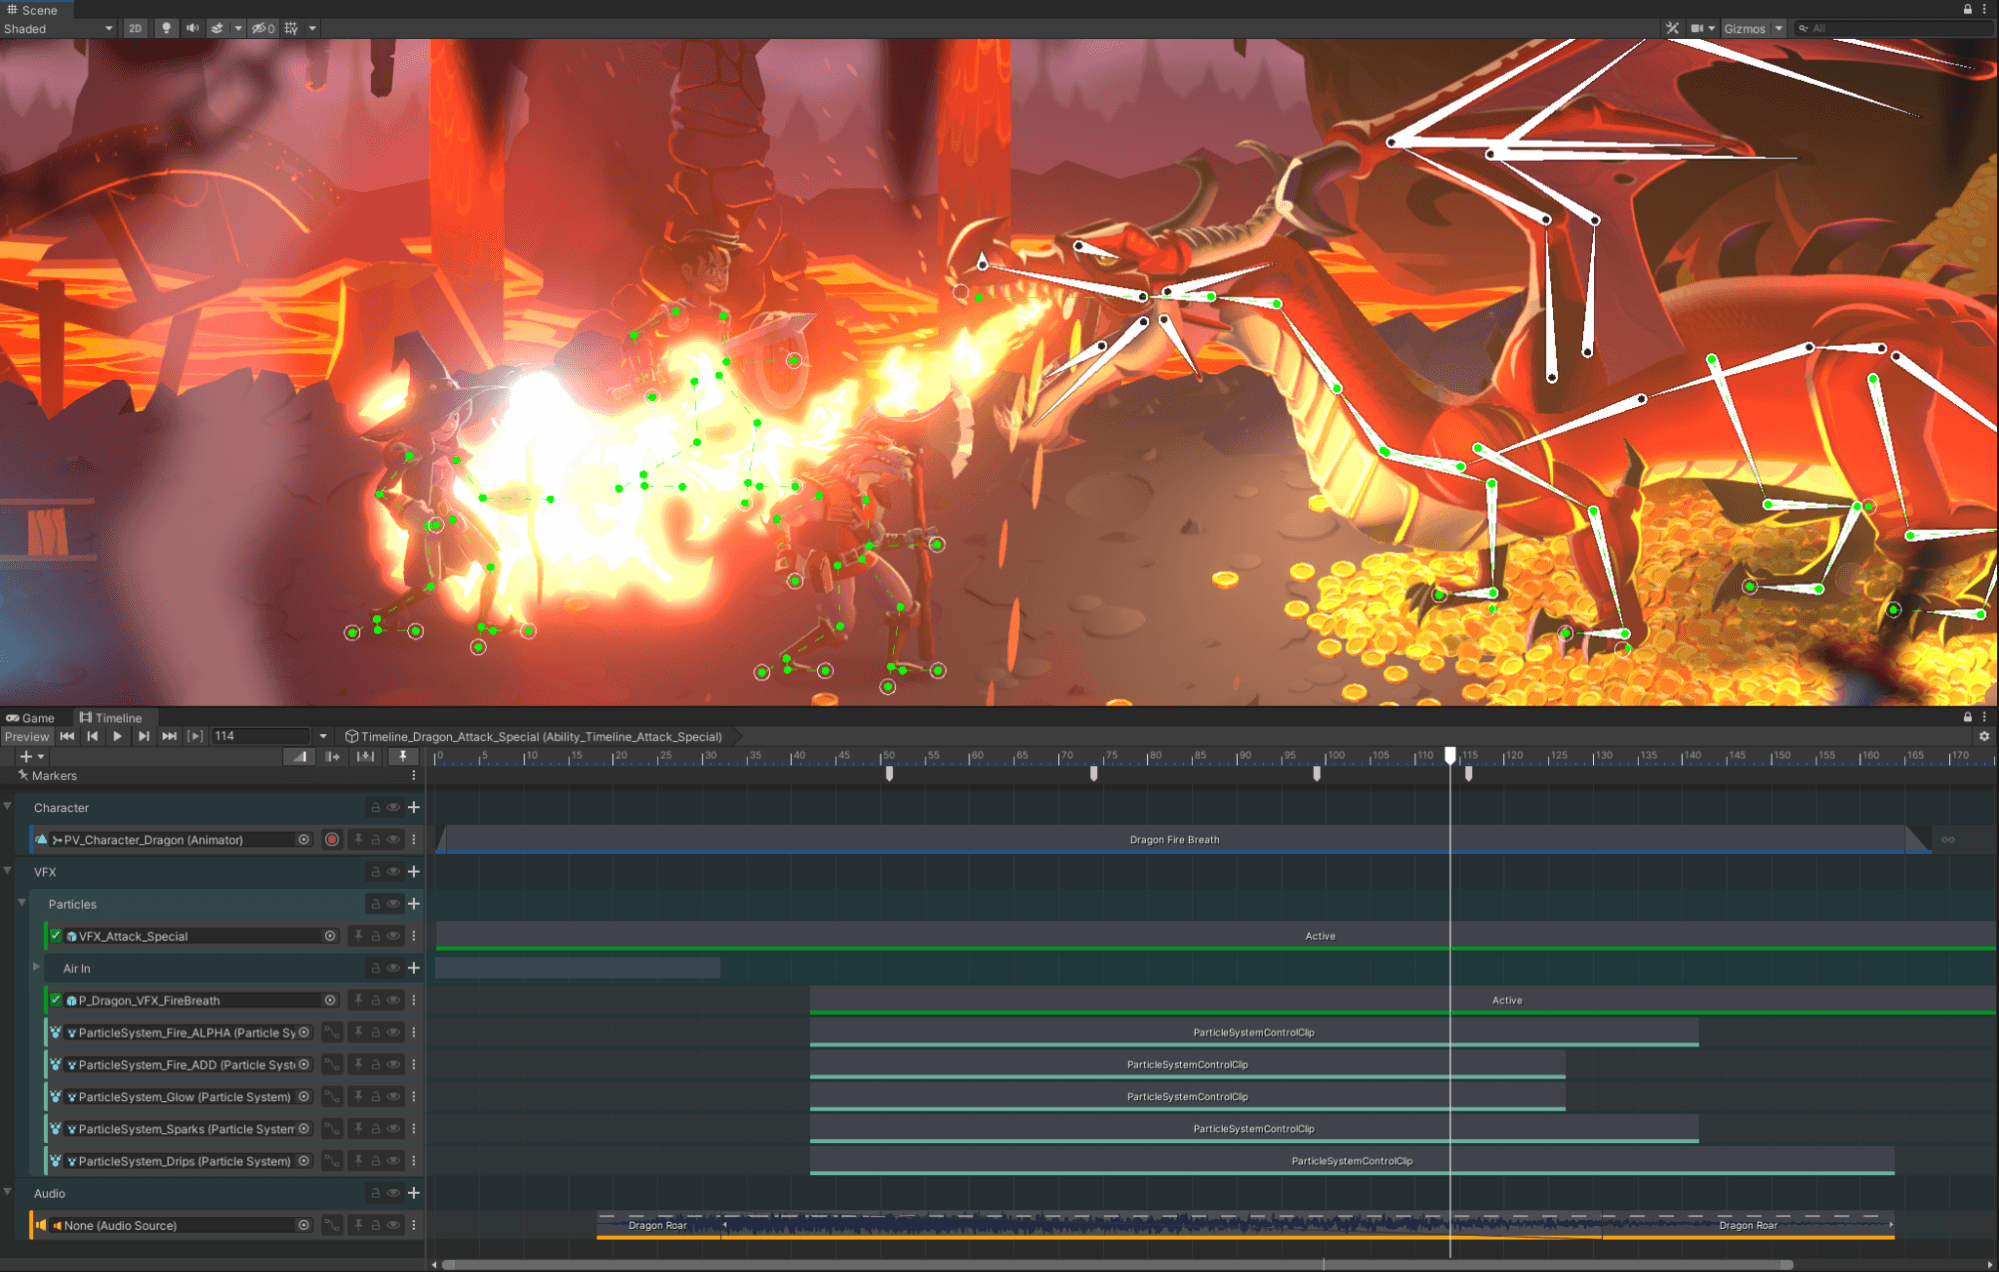Open PV_Character_Dragon track options menu

[x=414, y=839]
